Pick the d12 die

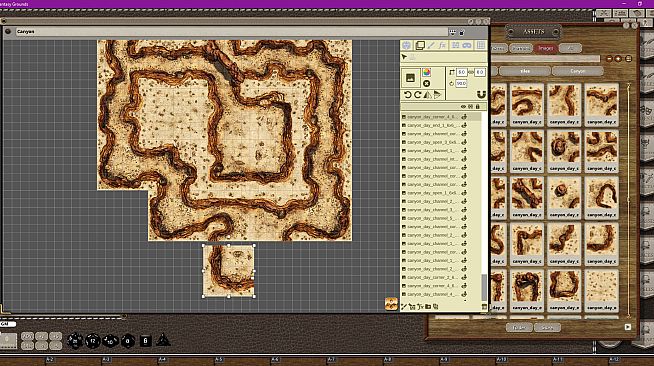tap(93, 341)
